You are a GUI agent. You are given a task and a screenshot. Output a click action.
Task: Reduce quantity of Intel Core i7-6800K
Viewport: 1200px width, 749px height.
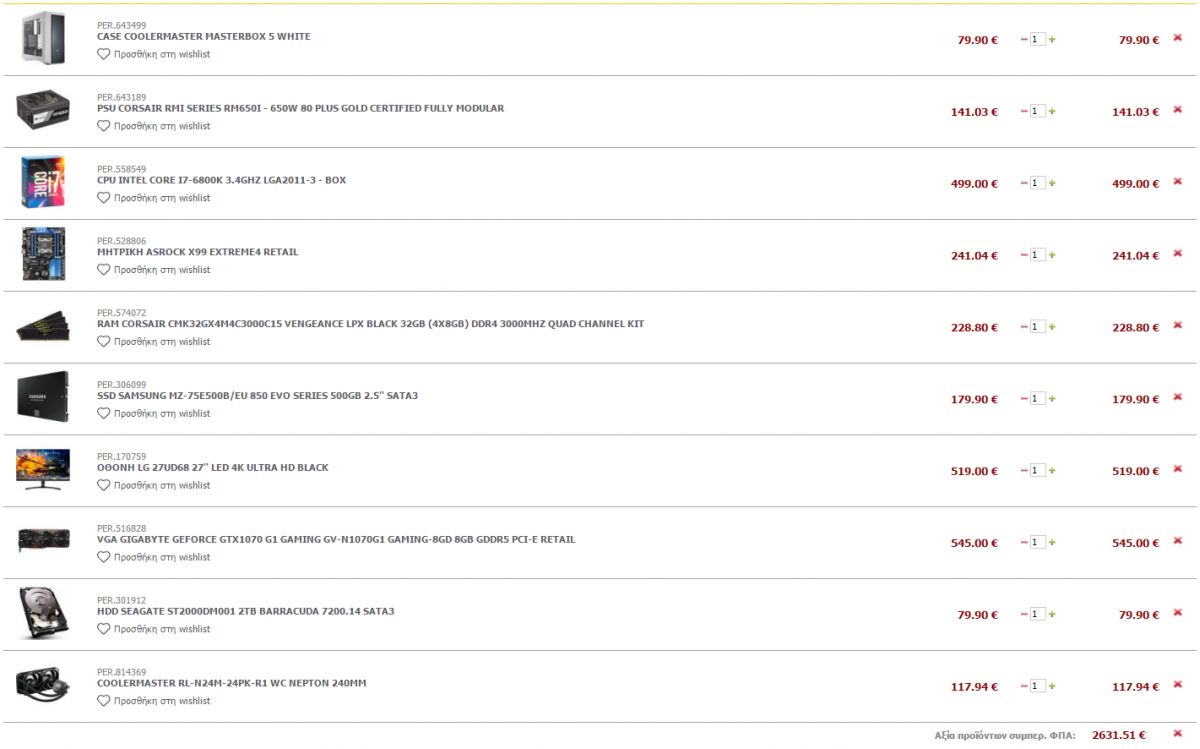pyautogui.click(x=1024, y=183)
